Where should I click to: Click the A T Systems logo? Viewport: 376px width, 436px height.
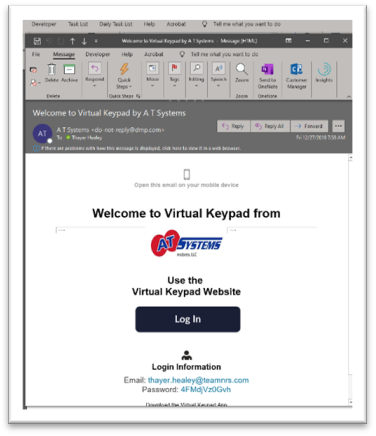[x=186, y=244]
